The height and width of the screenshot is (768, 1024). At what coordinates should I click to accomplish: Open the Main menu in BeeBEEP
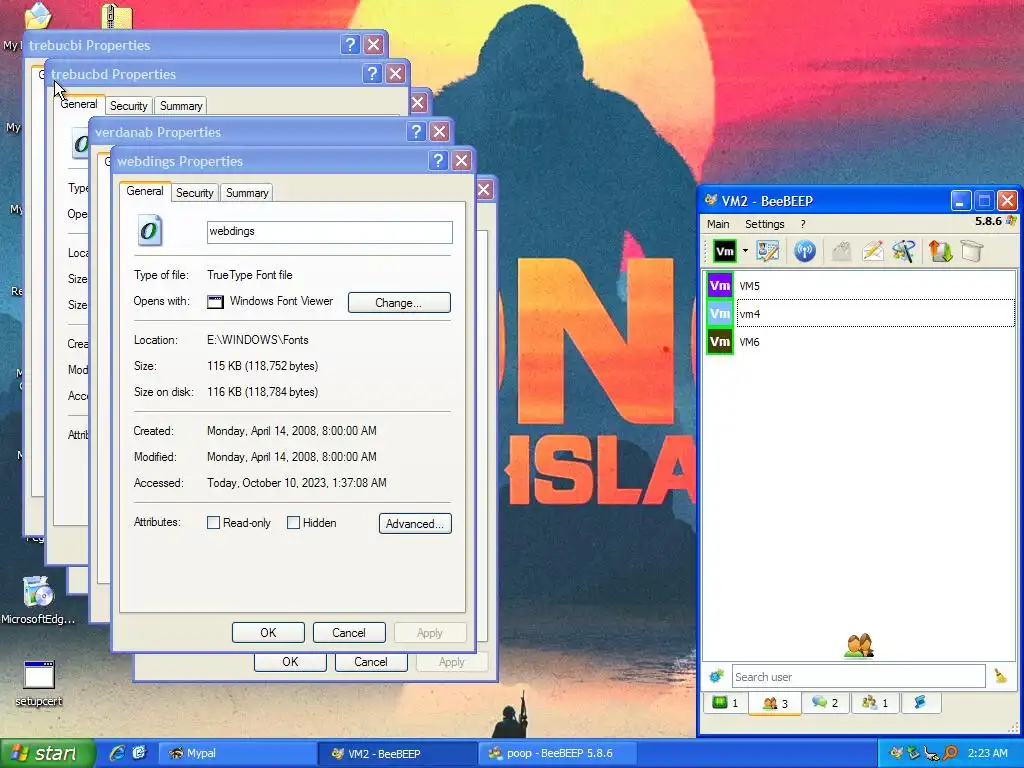718,224
